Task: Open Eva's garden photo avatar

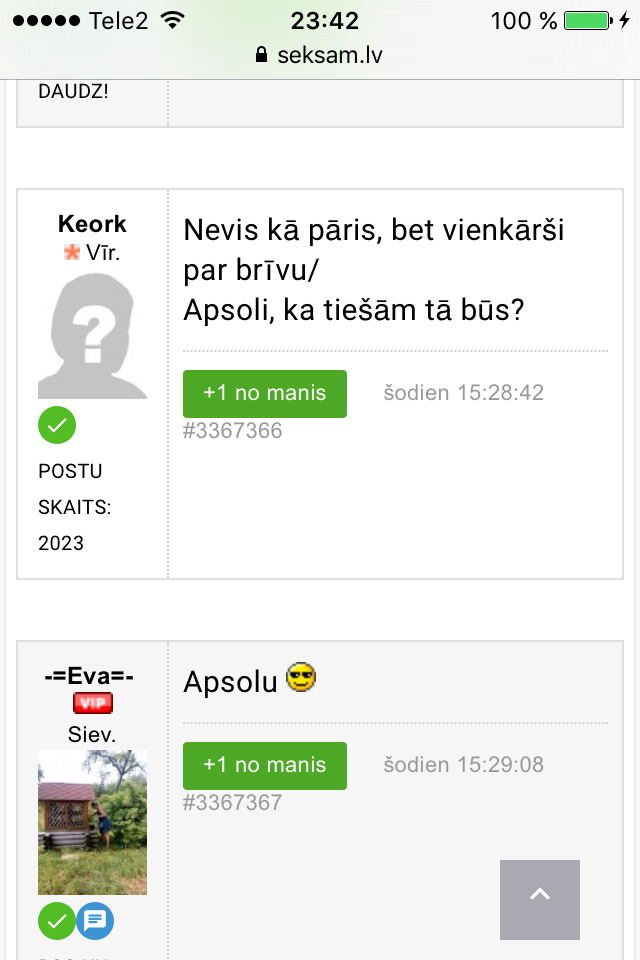Action: pyautogui.click(x=92, y=822)
